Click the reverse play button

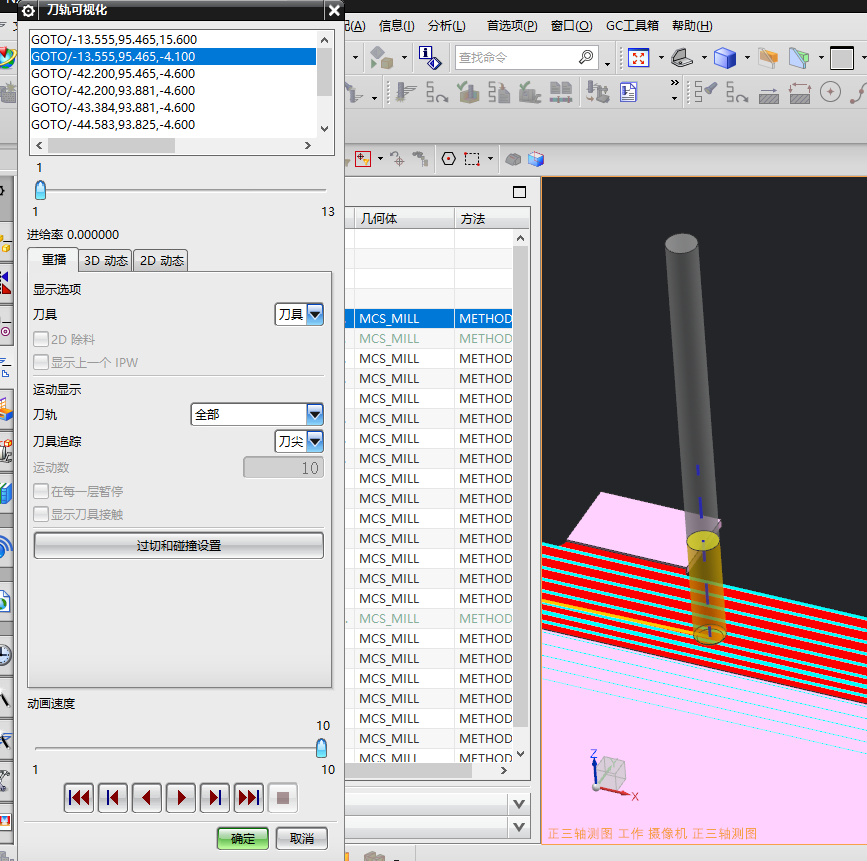click(x=147, y=797)
